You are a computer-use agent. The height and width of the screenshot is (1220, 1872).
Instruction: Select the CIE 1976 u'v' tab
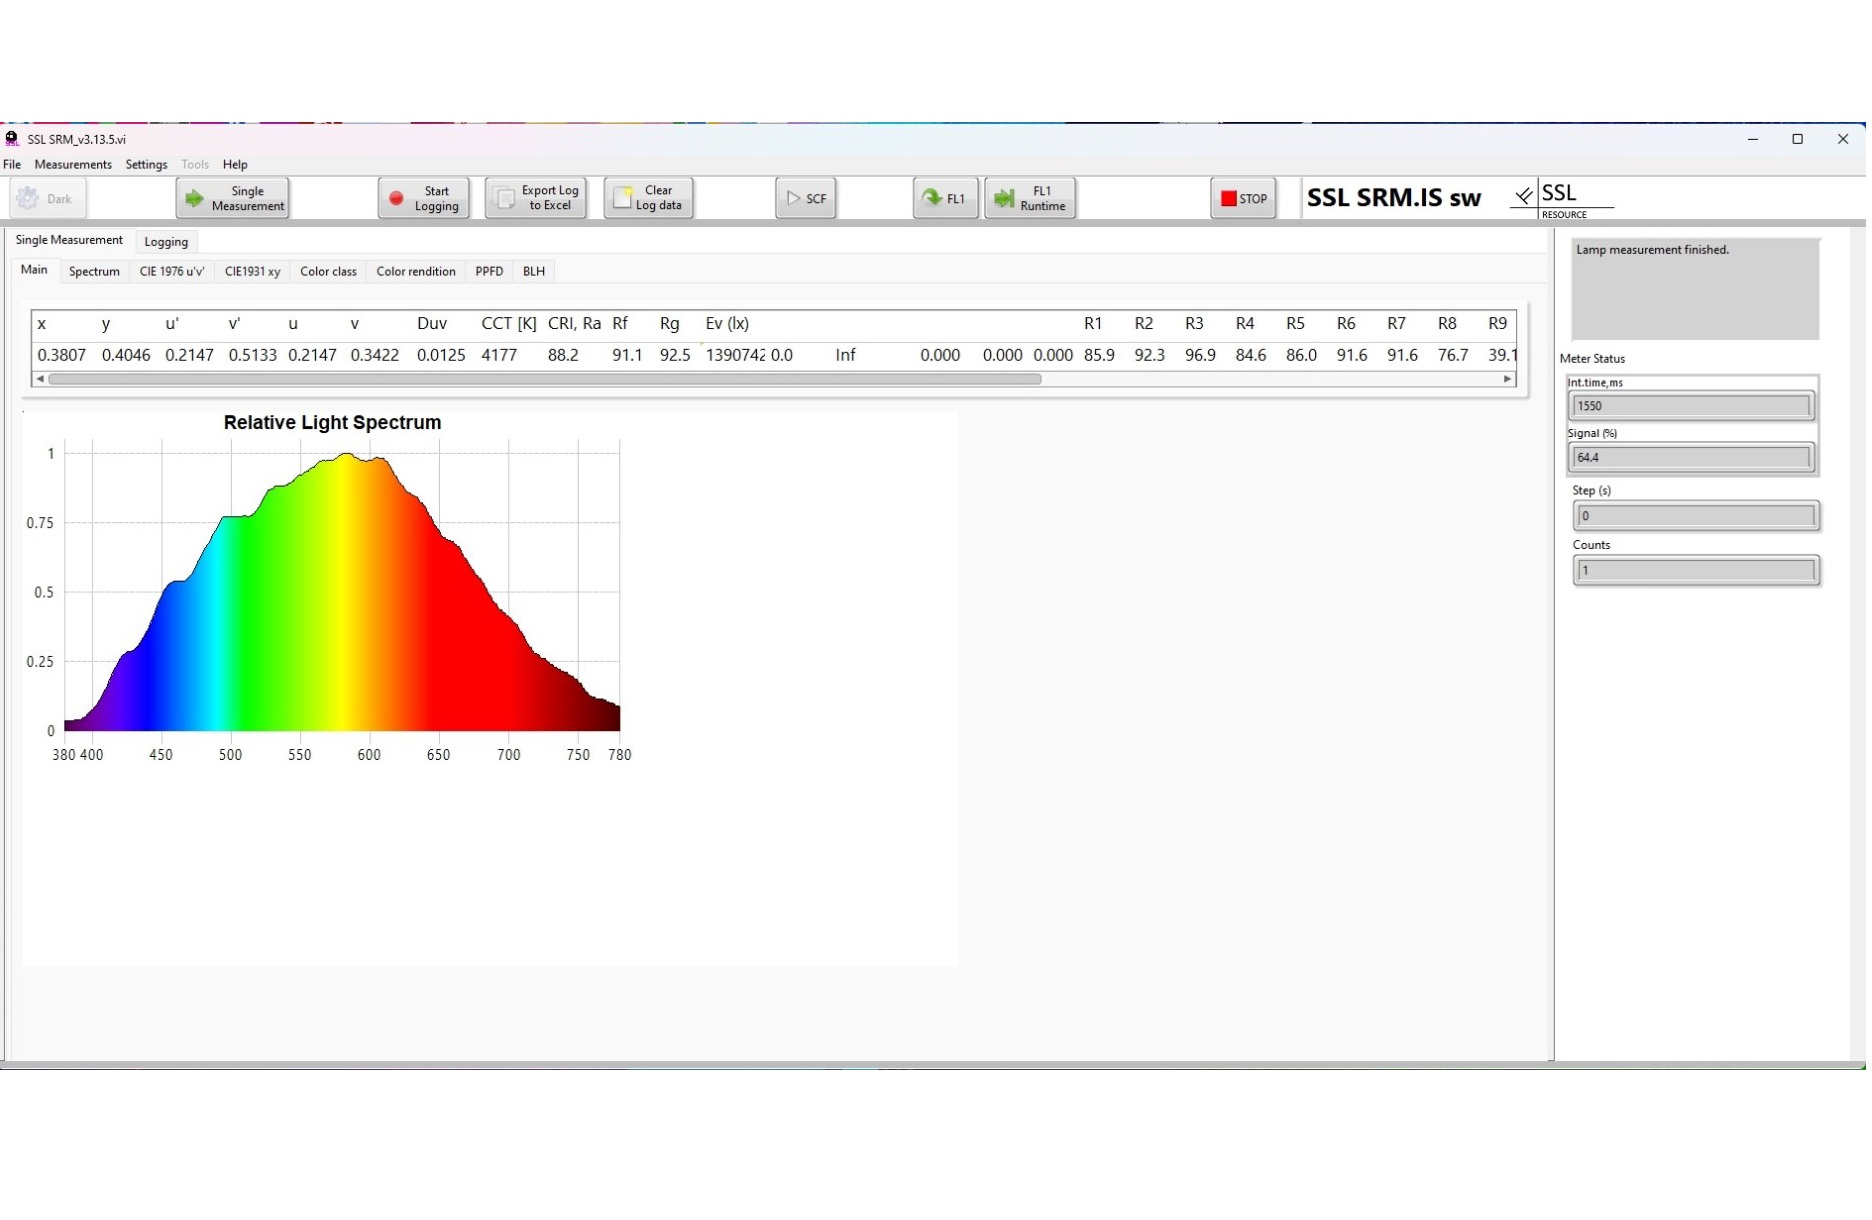click(x=172, y=272)
